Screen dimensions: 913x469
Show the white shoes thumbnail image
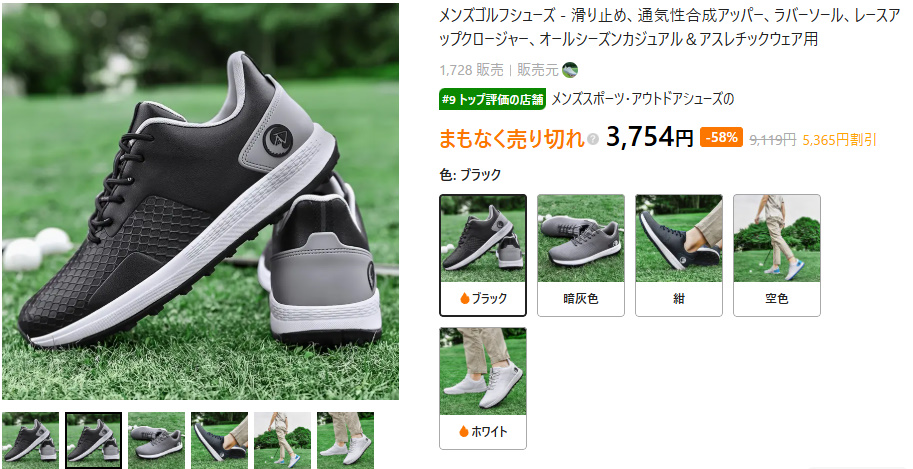click(345, 440)
